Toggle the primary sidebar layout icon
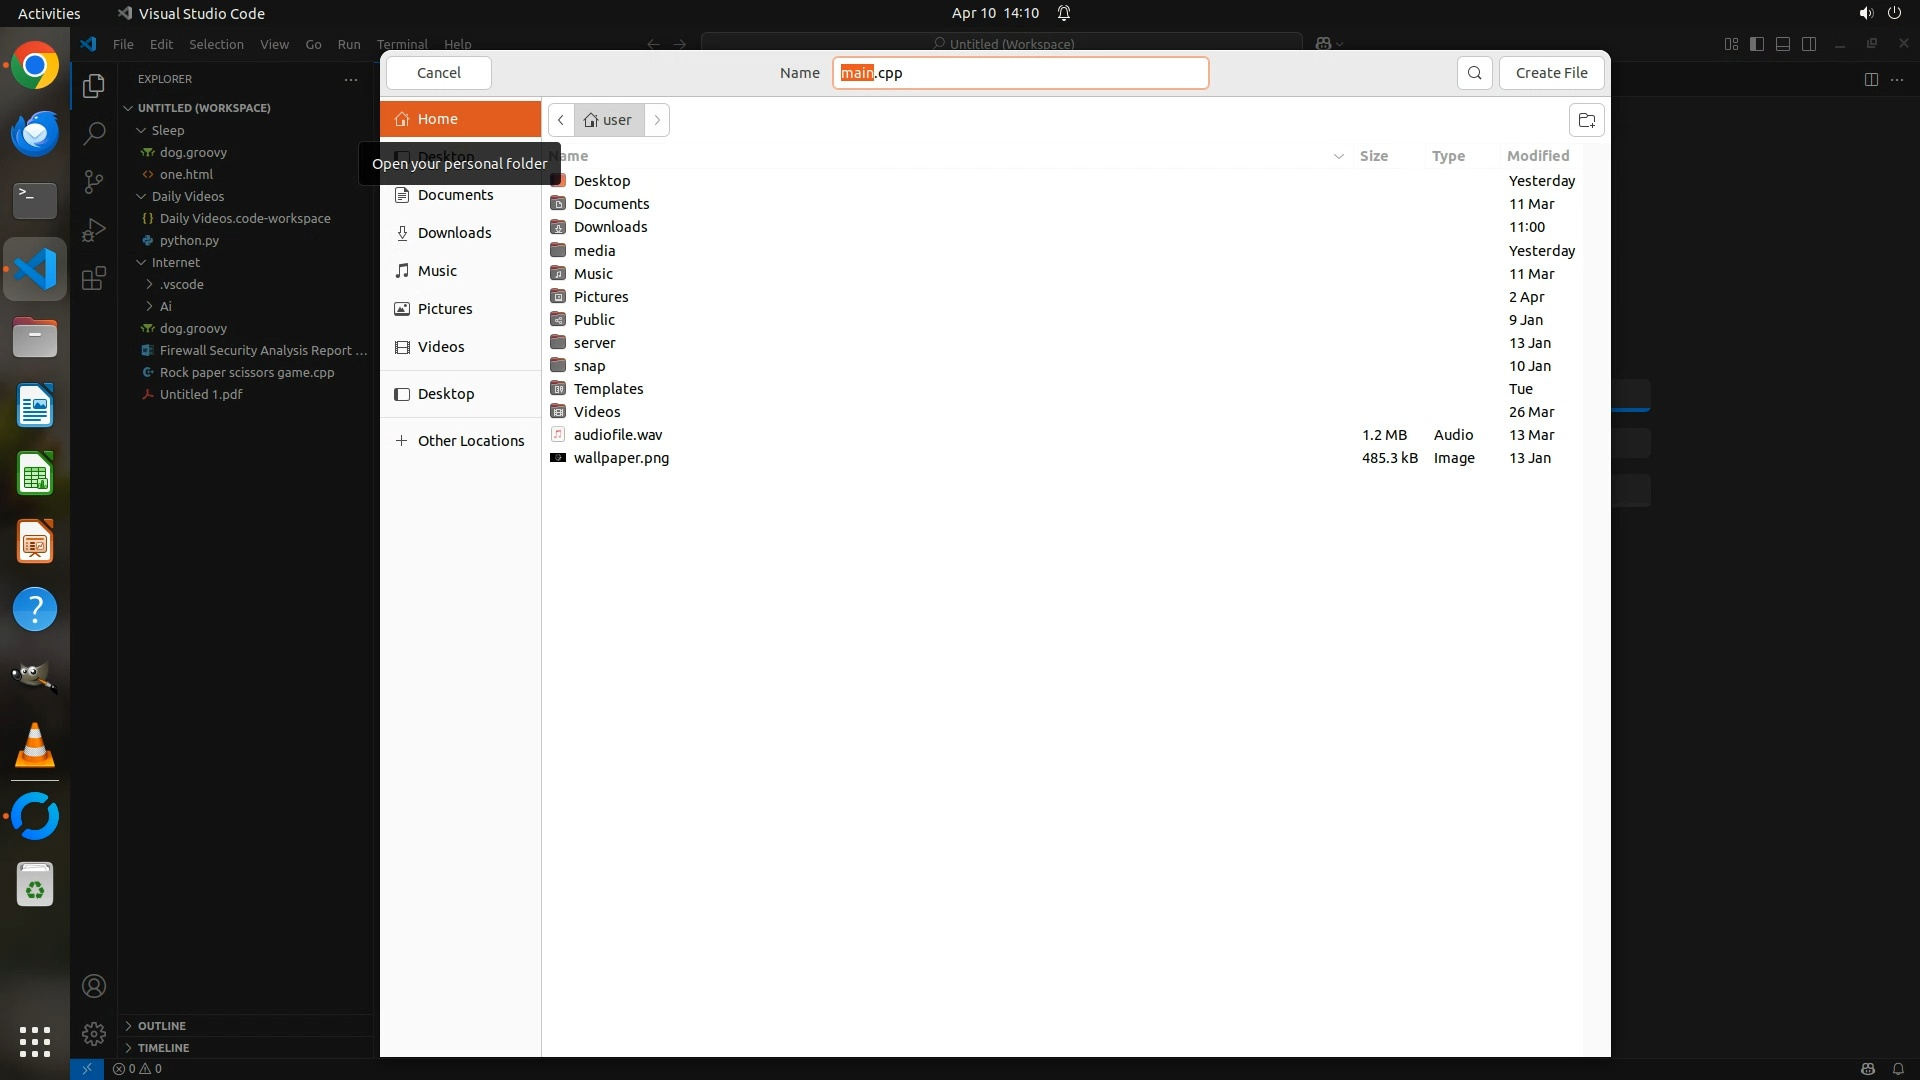Screen dimensions: 1920x1080 1757,44
